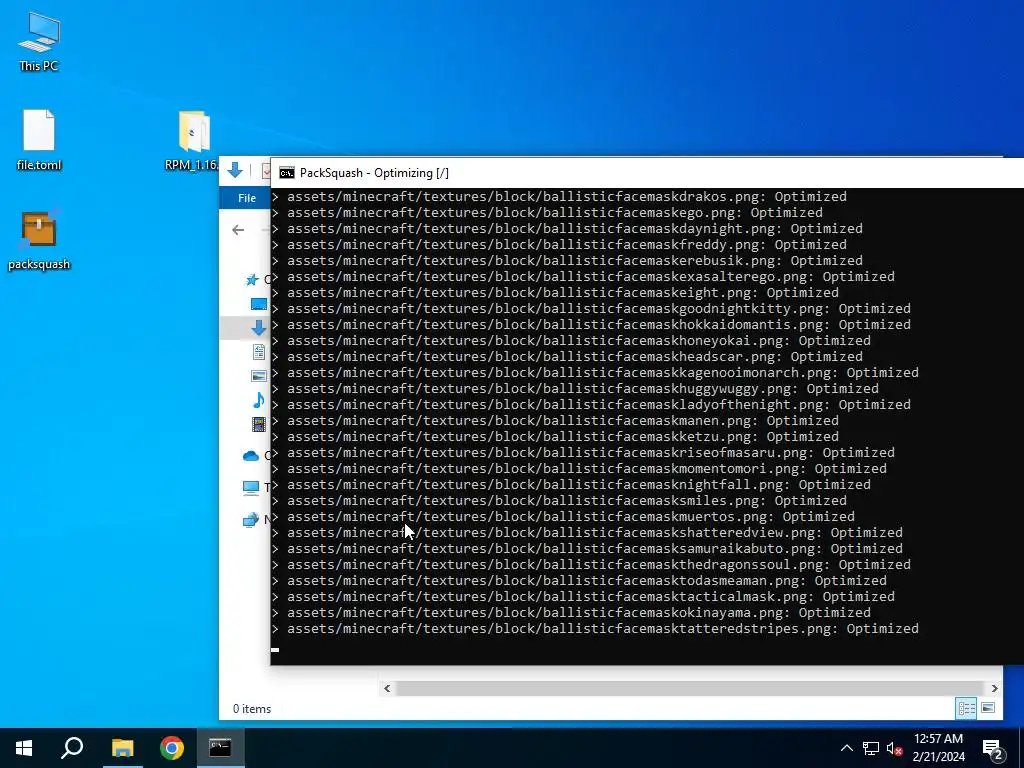Click the muted volume tray icon
The image size is (1024, 768).
pyautogui.click(x=894, y=748)
